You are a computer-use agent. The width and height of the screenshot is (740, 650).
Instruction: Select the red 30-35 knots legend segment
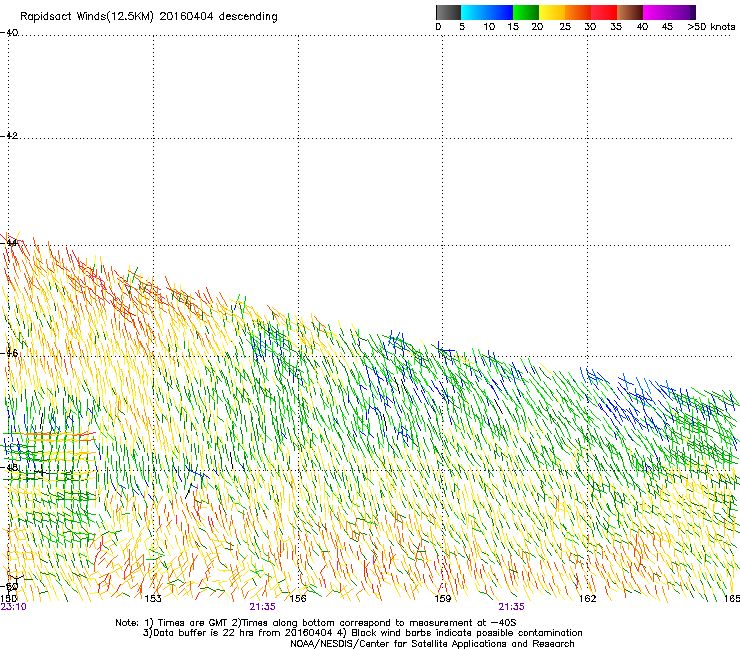[x=604, y=12]
